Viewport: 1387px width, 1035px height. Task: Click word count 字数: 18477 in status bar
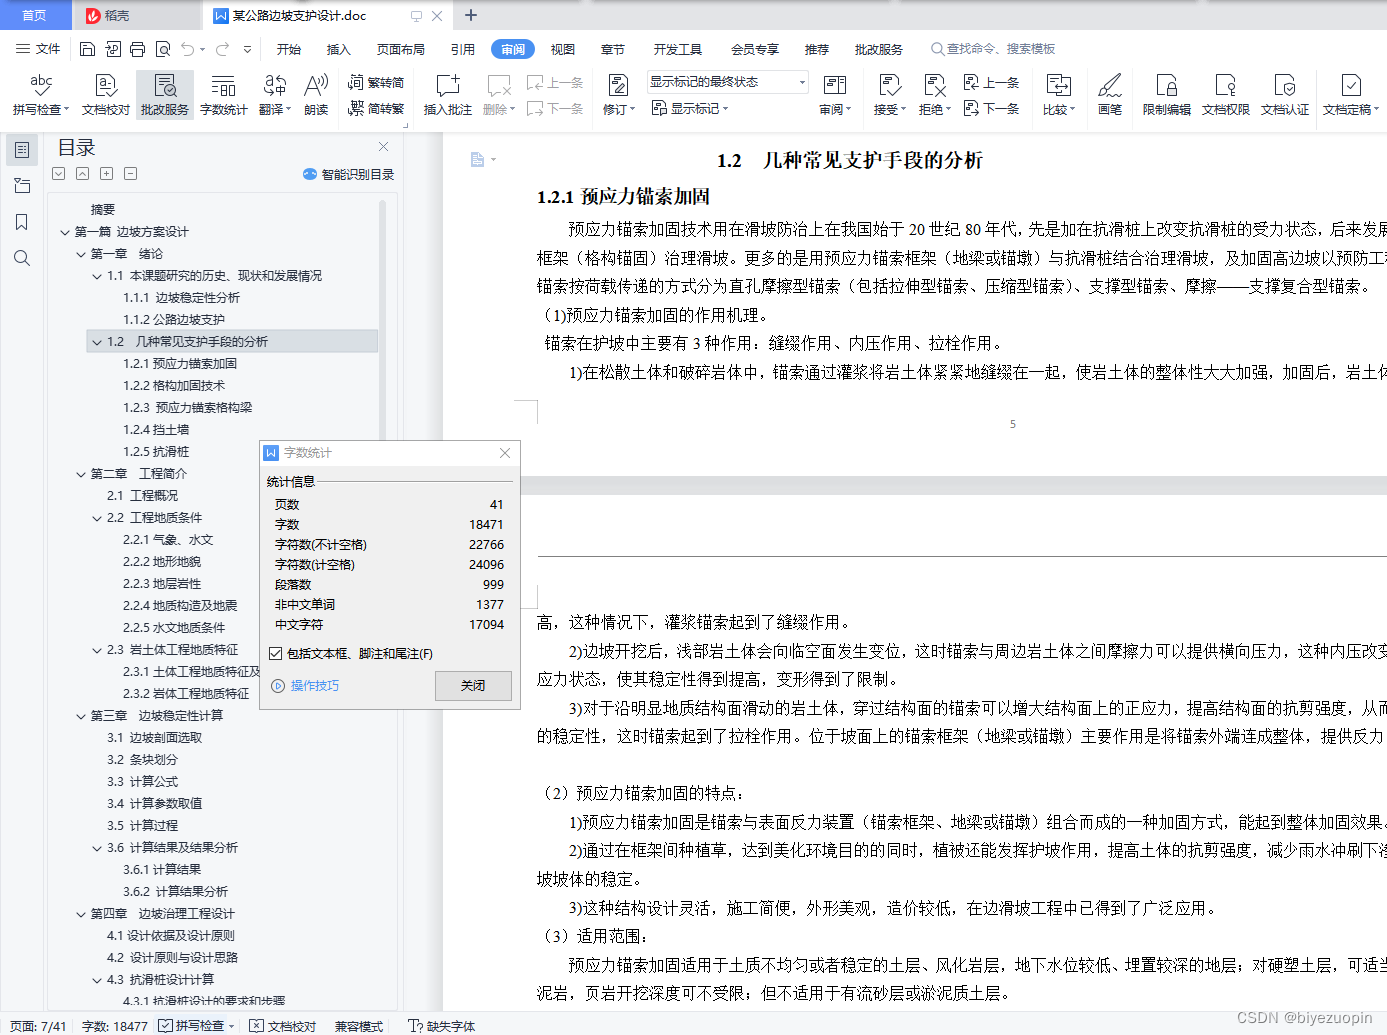114,1025
